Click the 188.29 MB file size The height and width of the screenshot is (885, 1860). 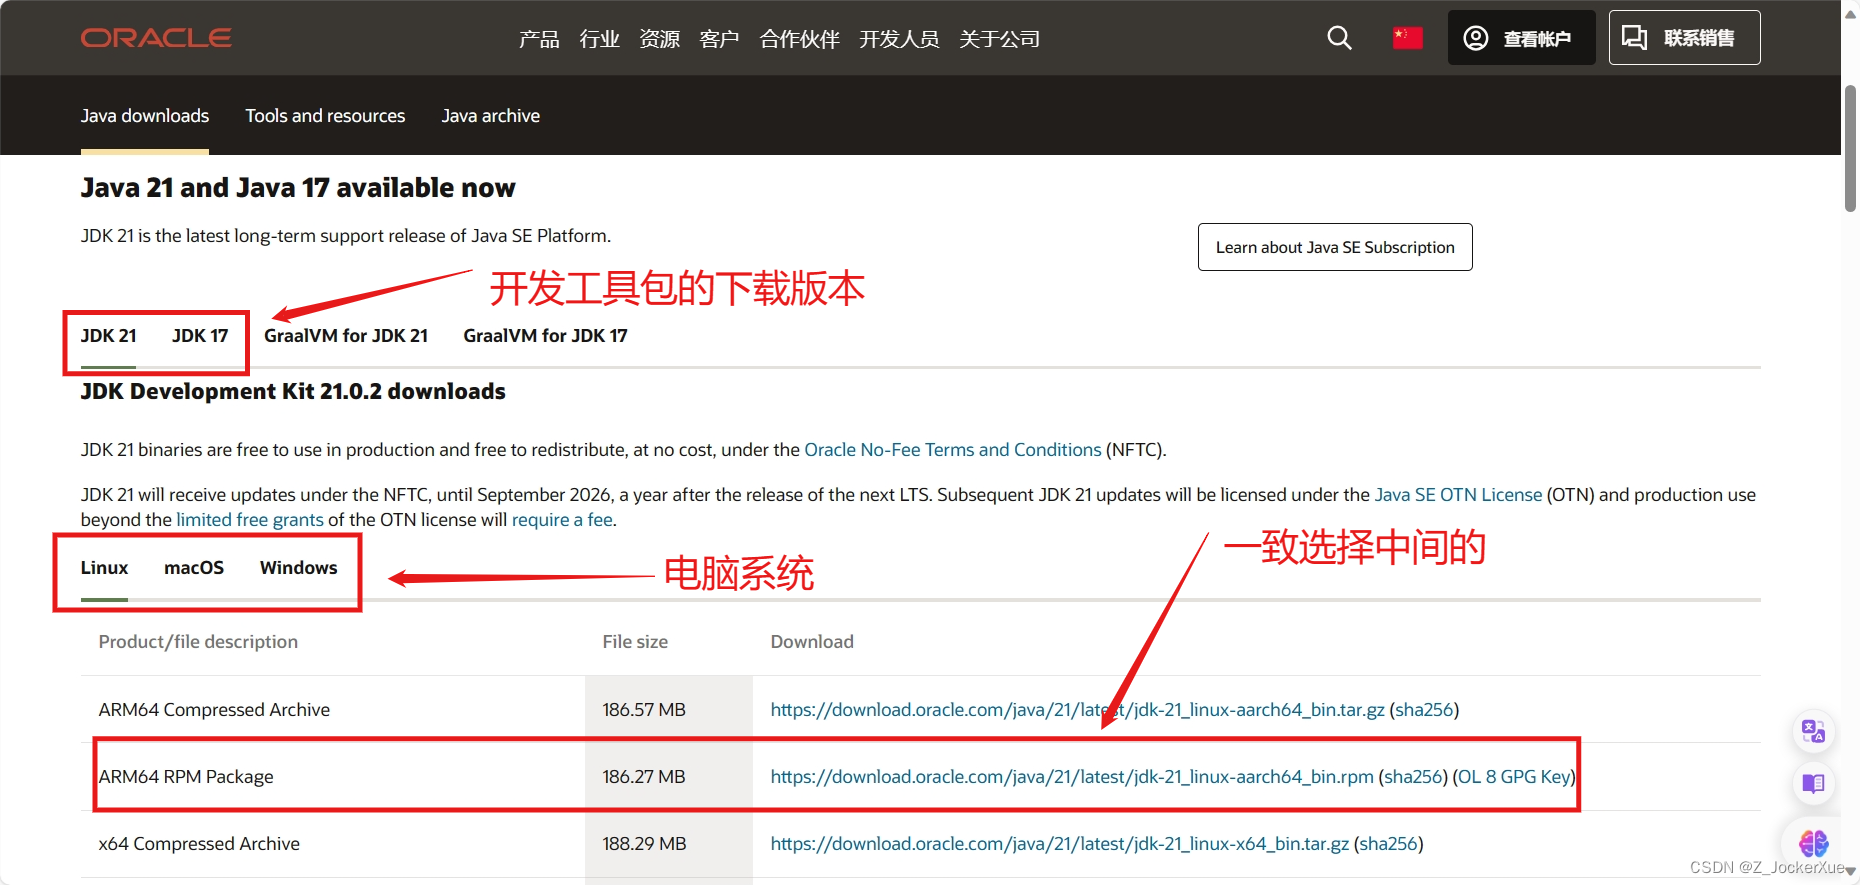click(x=644, y=844)
